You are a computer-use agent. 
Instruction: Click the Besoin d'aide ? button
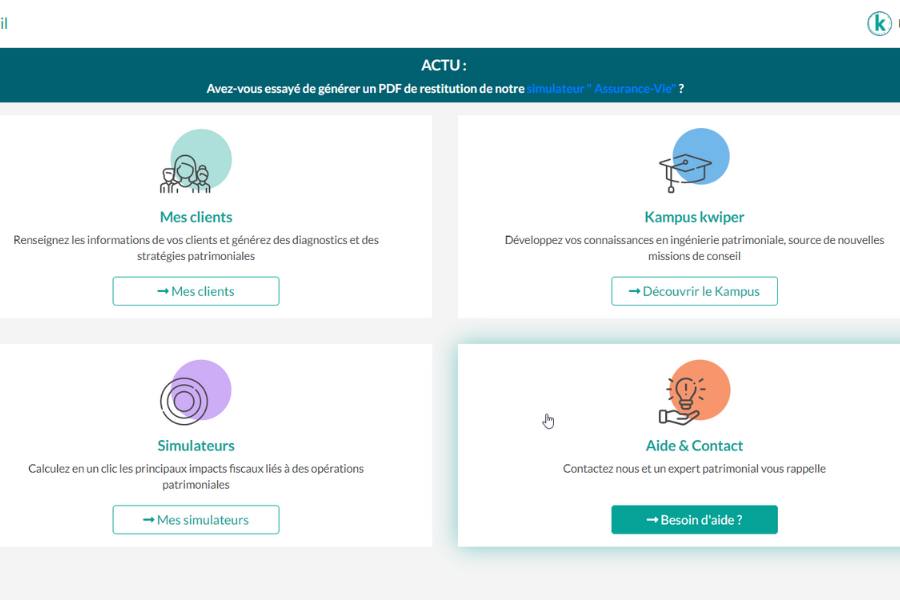pos(695,520)
